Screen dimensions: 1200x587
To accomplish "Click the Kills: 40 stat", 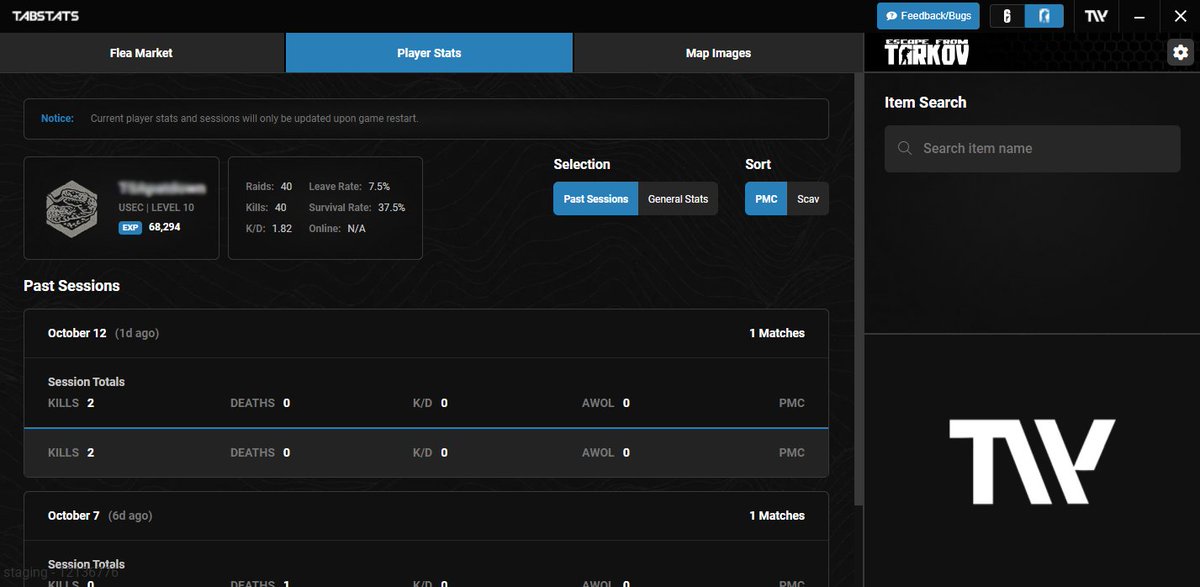I will tap(266, 208).
